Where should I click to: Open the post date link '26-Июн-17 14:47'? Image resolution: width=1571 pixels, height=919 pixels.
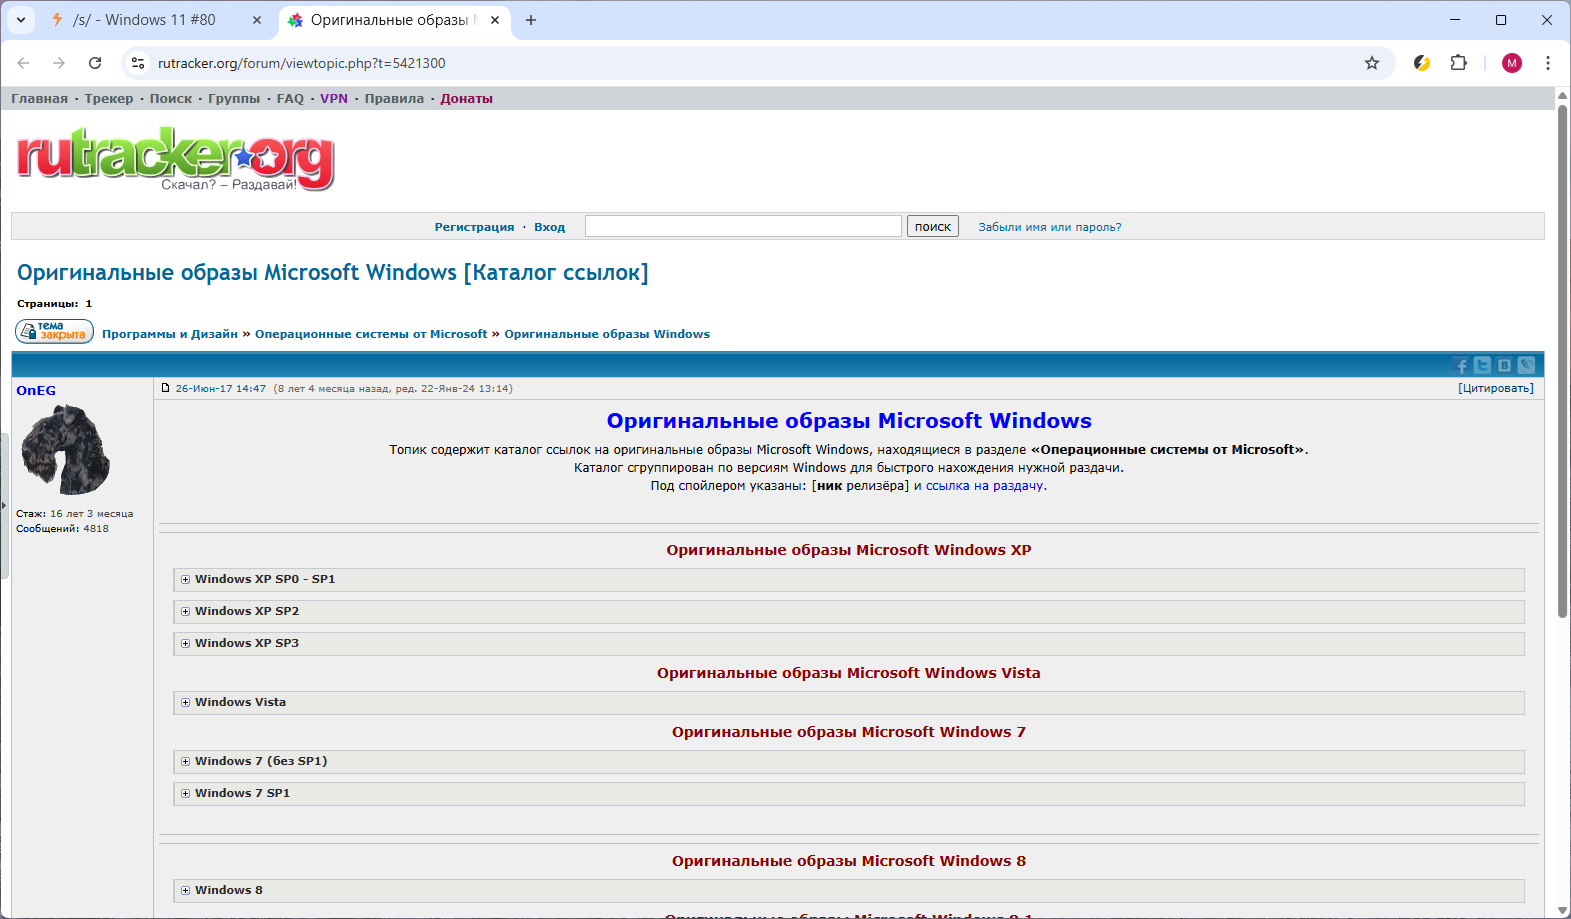pos(221,388)
